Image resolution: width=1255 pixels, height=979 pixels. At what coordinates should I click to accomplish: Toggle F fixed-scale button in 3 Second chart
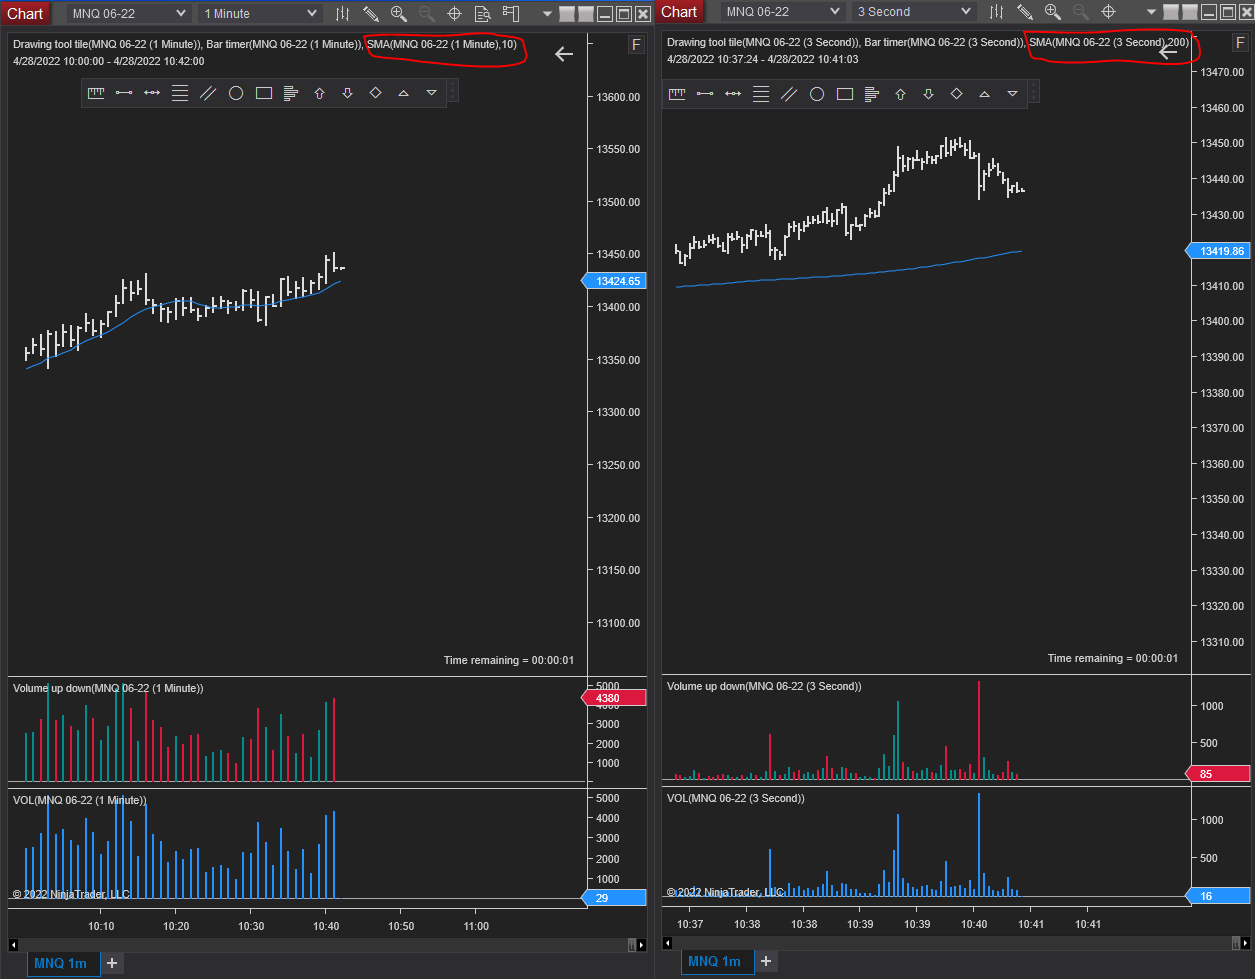(x=1240, y=43)
